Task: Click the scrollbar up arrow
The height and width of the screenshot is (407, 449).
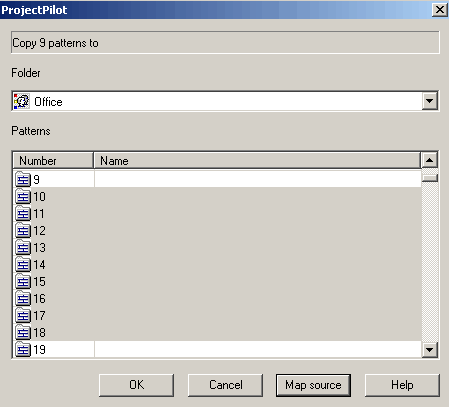Action: (x=429, y=160)
